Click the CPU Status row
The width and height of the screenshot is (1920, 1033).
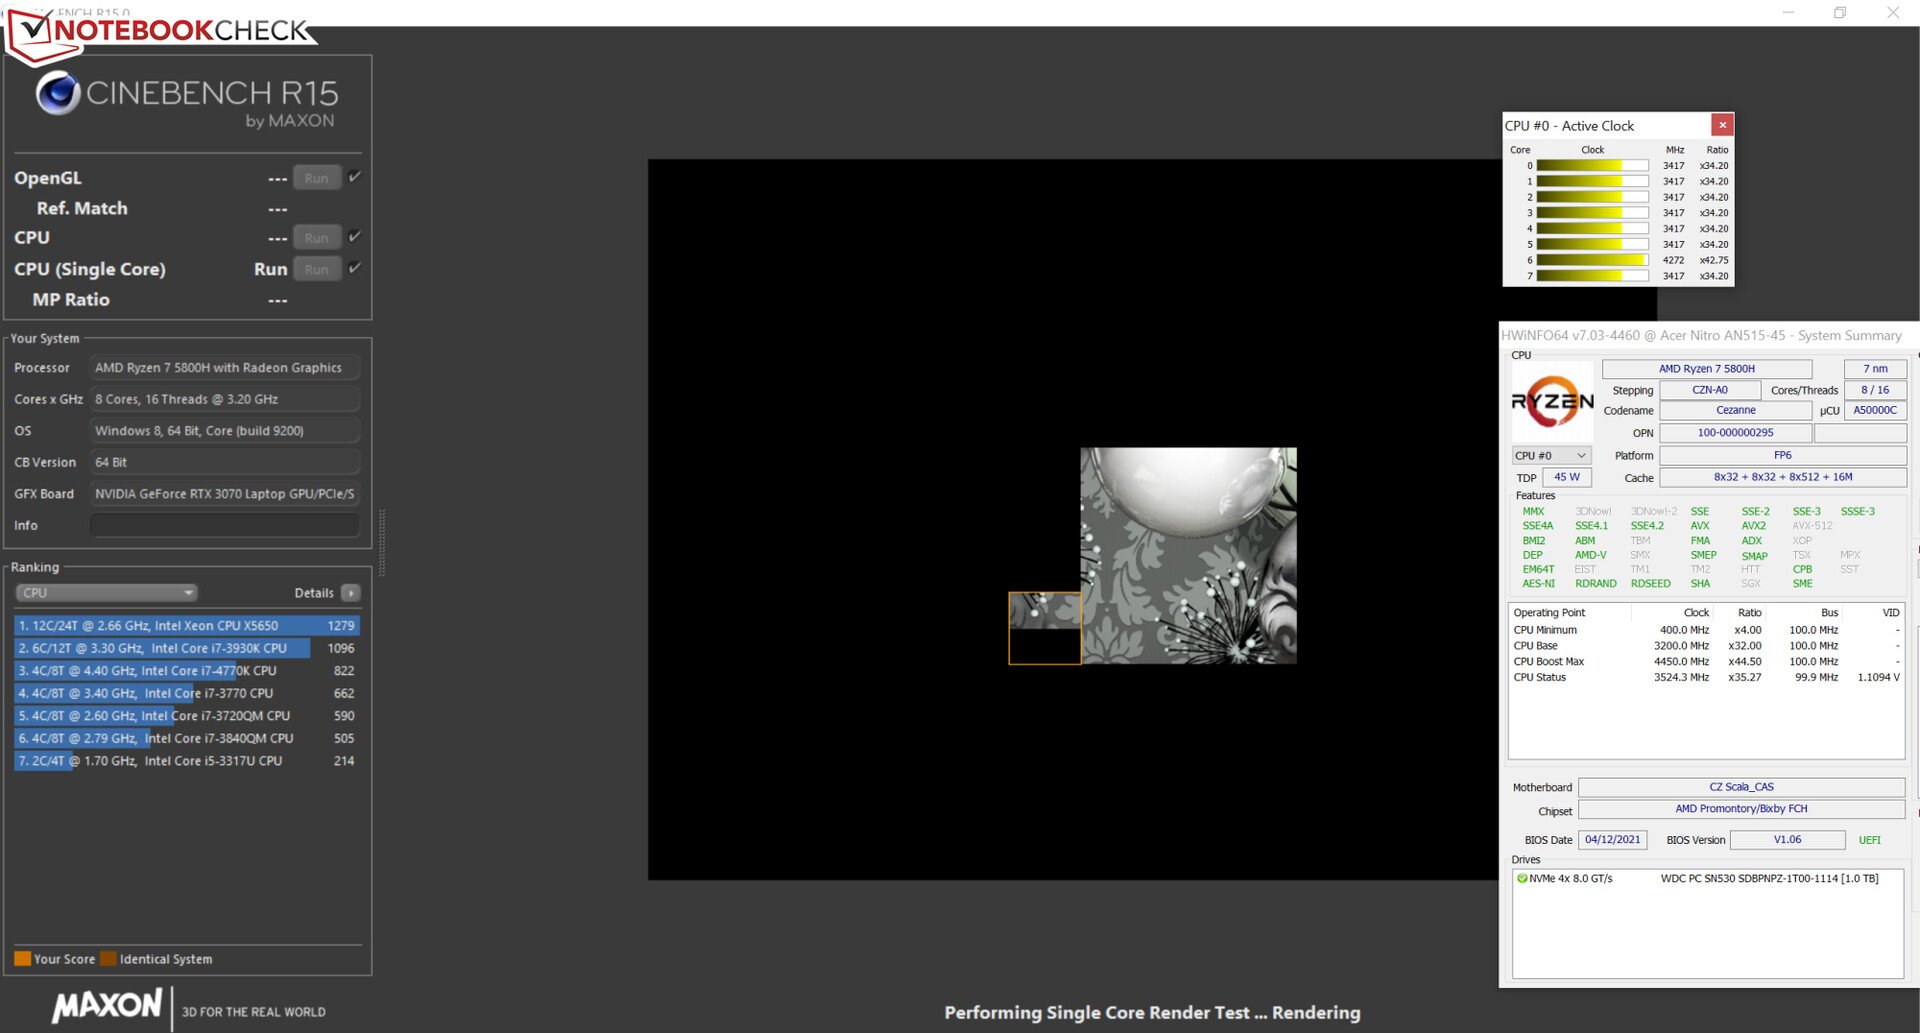click(1706, 678)
